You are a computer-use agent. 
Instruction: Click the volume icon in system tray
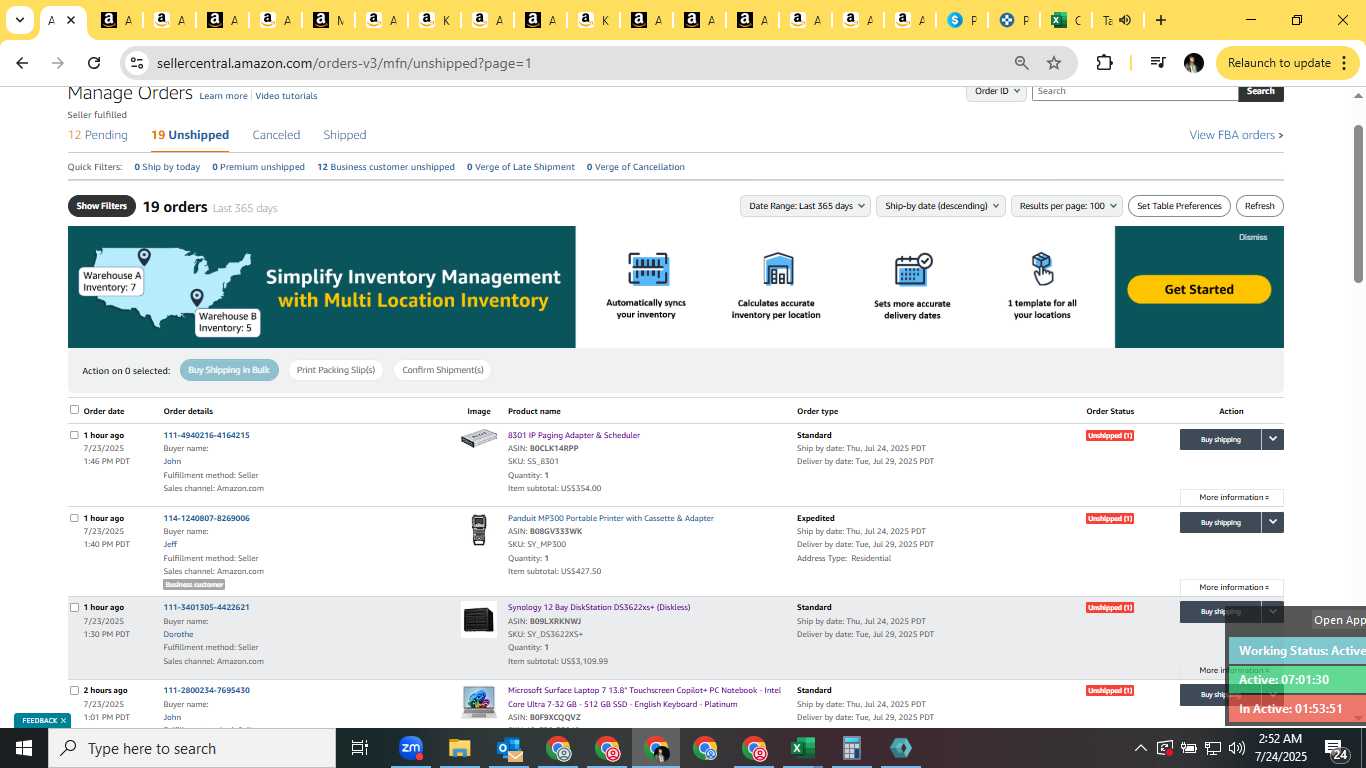1236,748
